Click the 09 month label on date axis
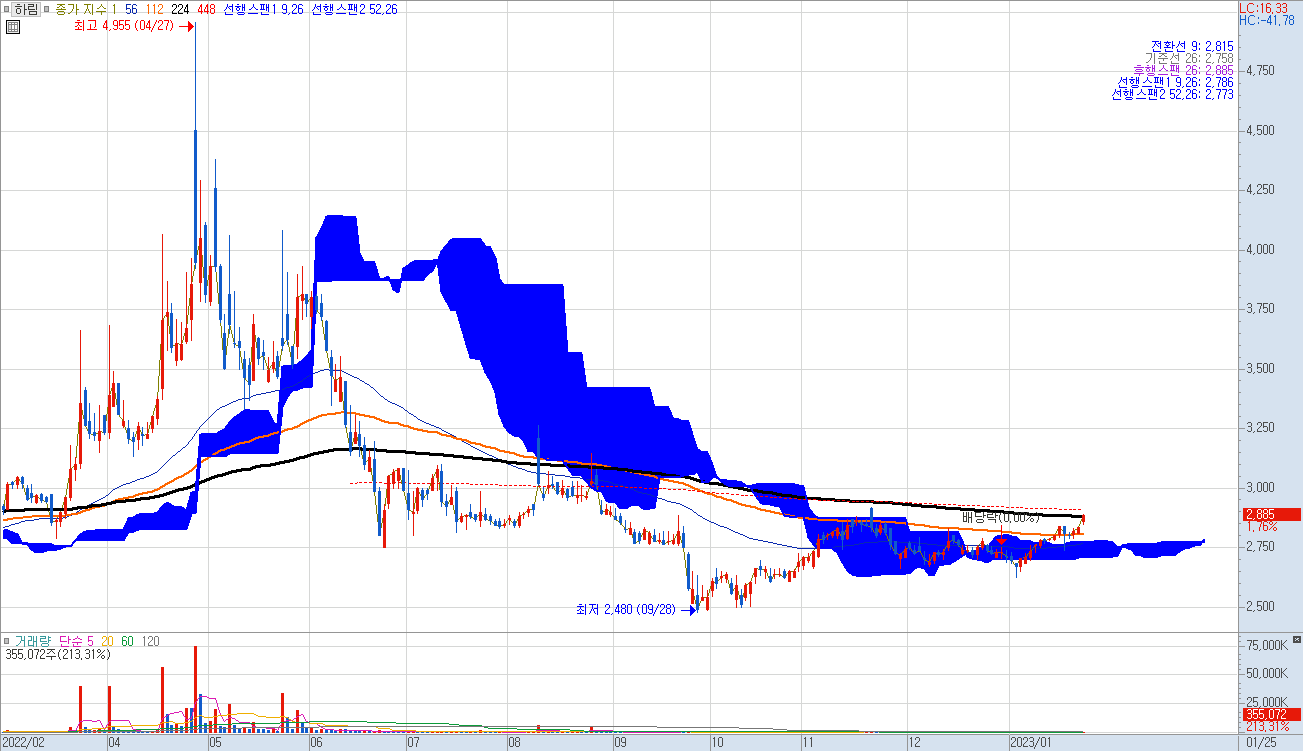The width and height of the screenshot is (1303, 751). 619,743
